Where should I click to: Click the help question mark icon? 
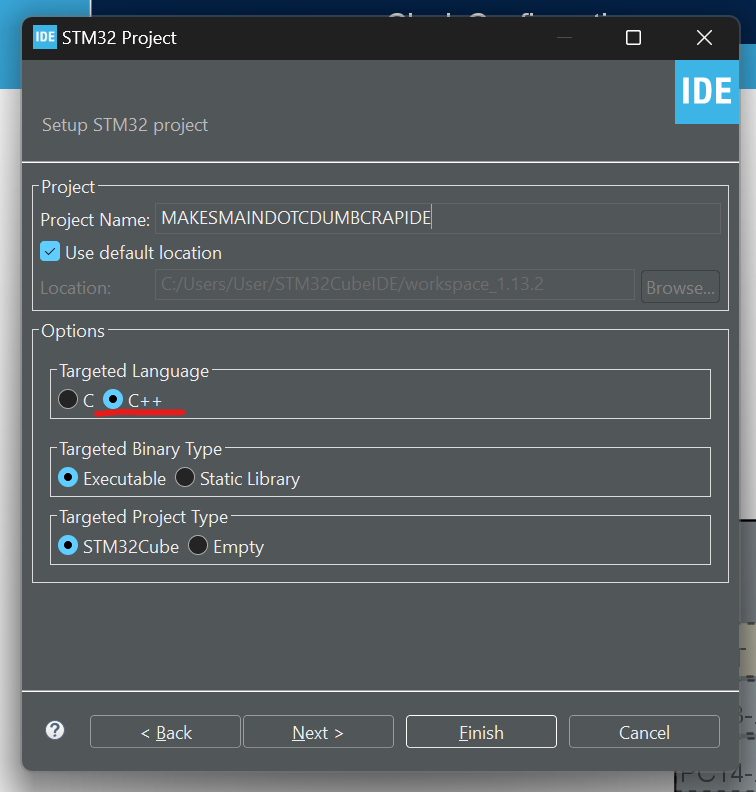55,730
